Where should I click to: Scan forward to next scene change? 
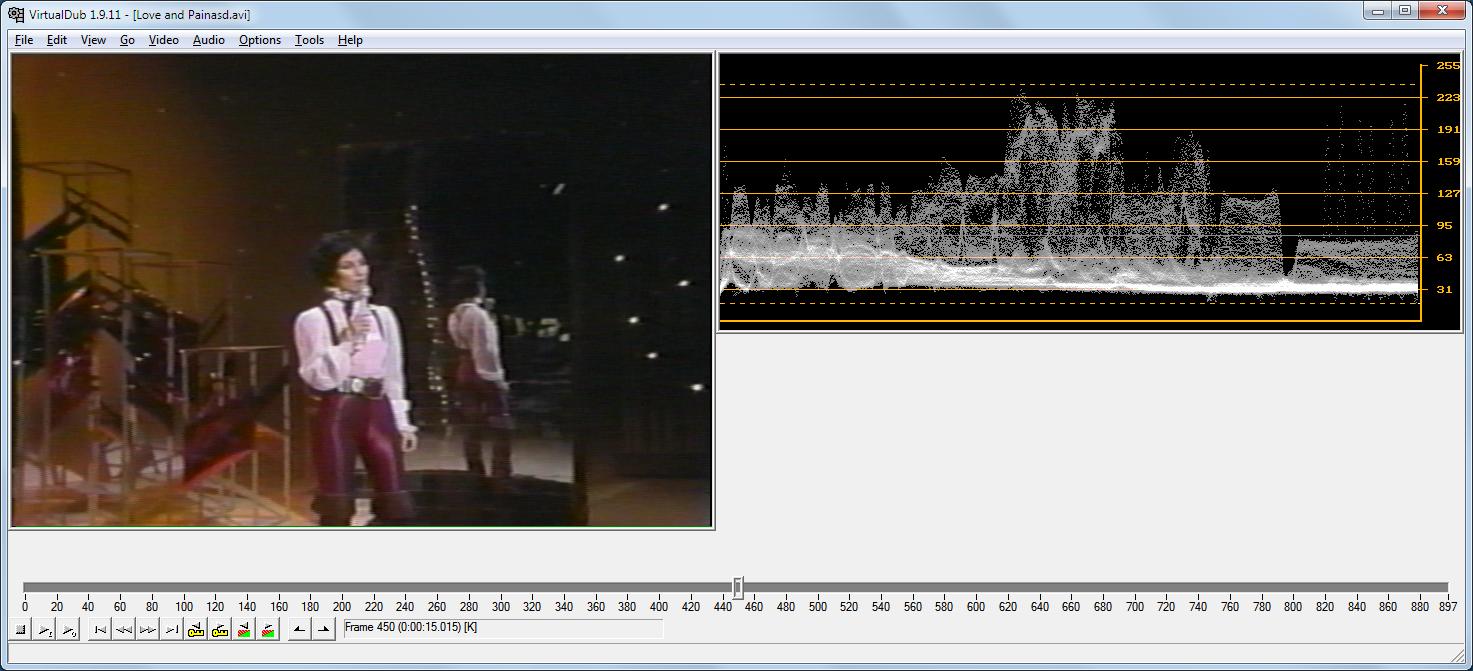point(268,629)
